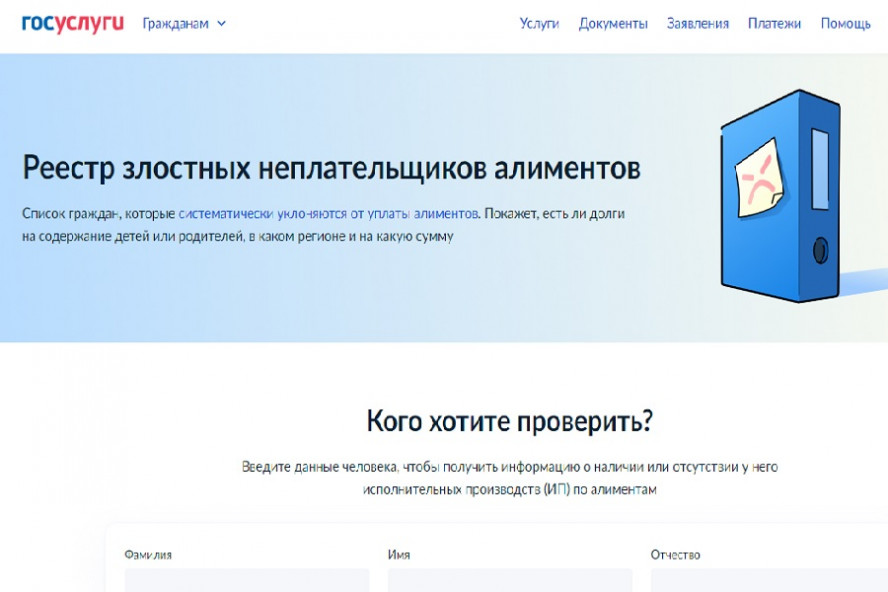Follow the link систематически уклоняются от уплаты алиментов
The width and height of the screenshot is (888, 592).
pyautogui.click(x=328, y=214)
